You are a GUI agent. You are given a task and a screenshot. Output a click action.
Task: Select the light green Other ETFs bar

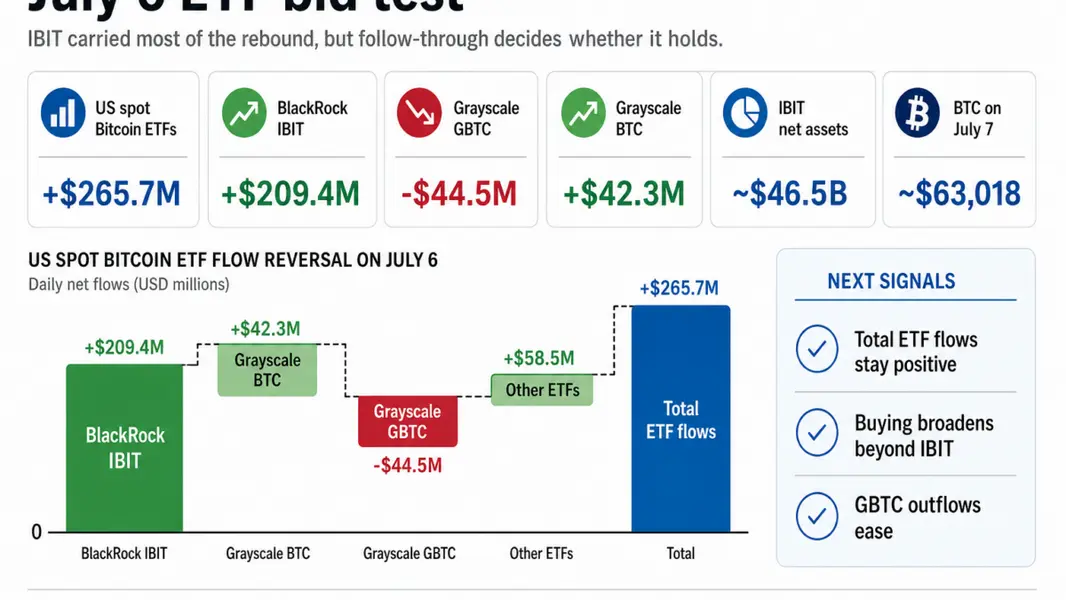point(542,390)
